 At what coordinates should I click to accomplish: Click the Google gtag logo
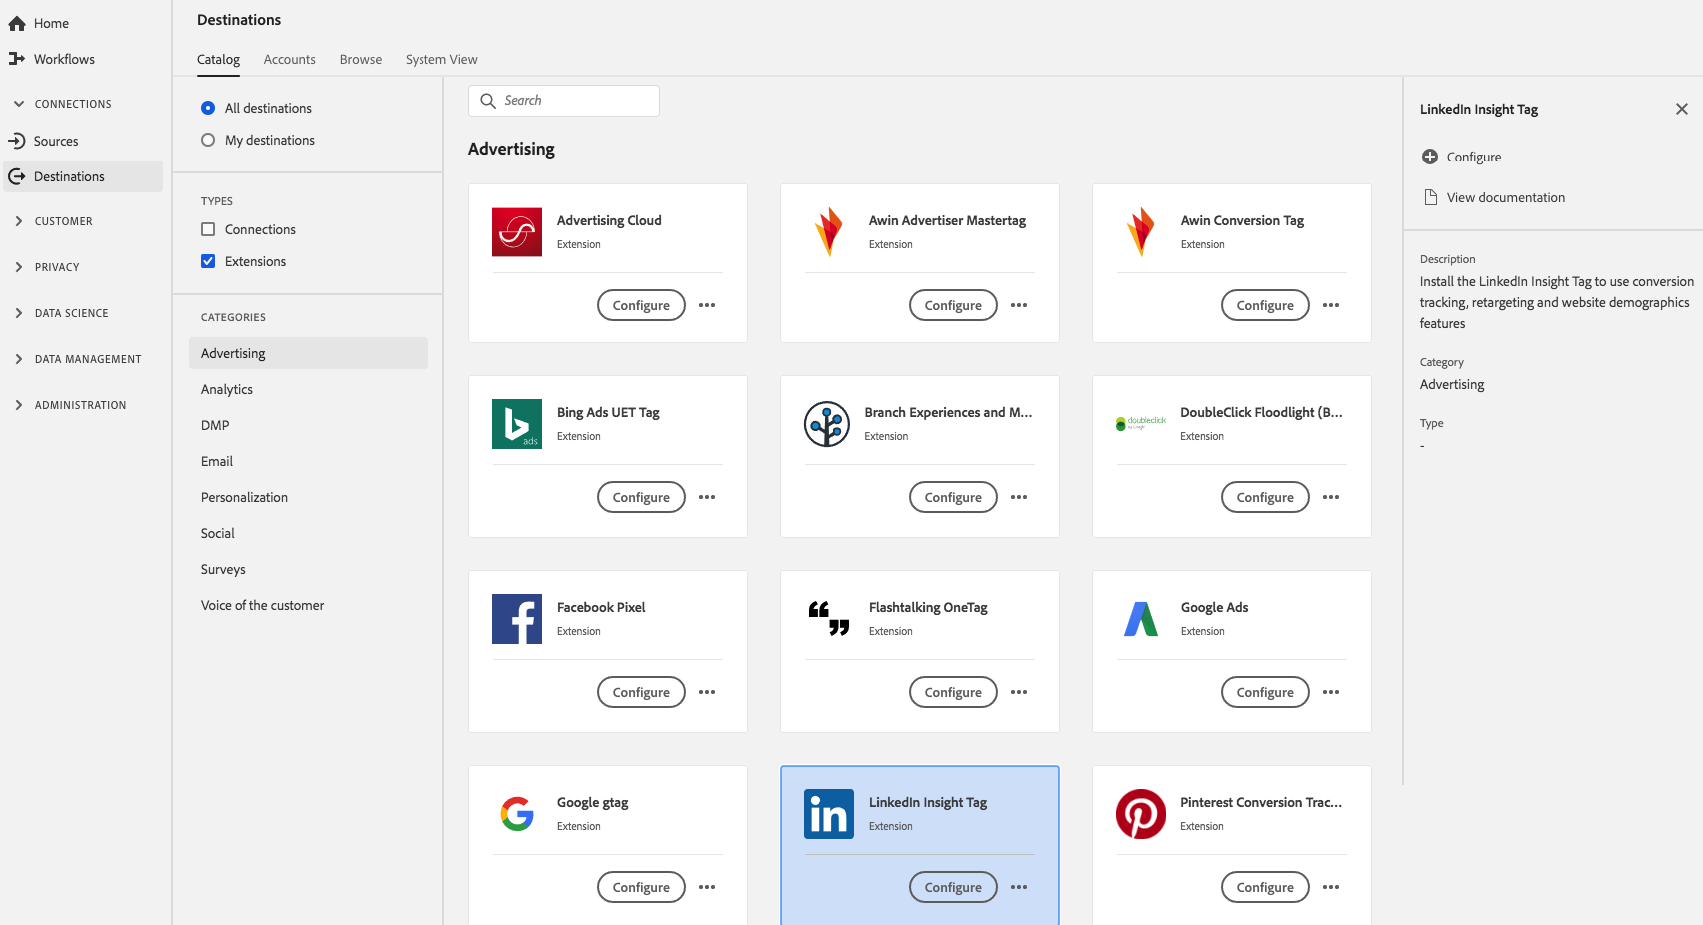click(517, 814)
